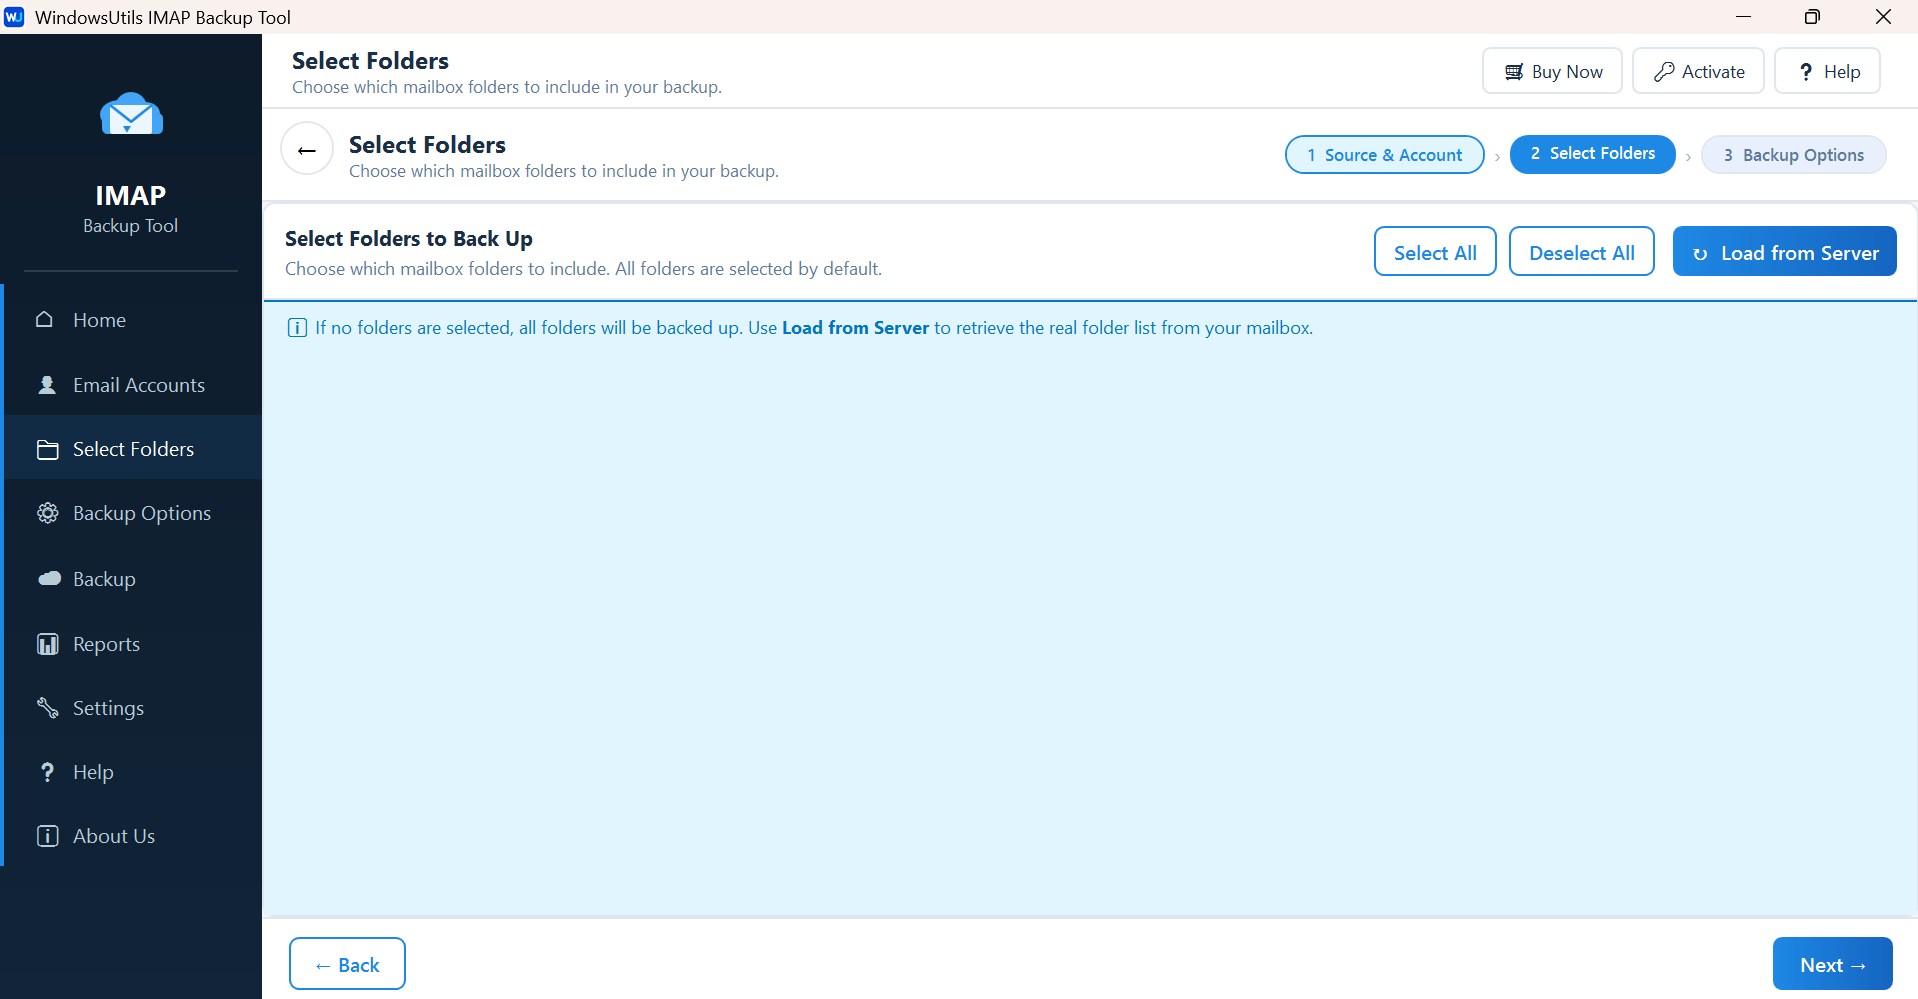Click the WindowsUtils app icon in title bar

14,17
